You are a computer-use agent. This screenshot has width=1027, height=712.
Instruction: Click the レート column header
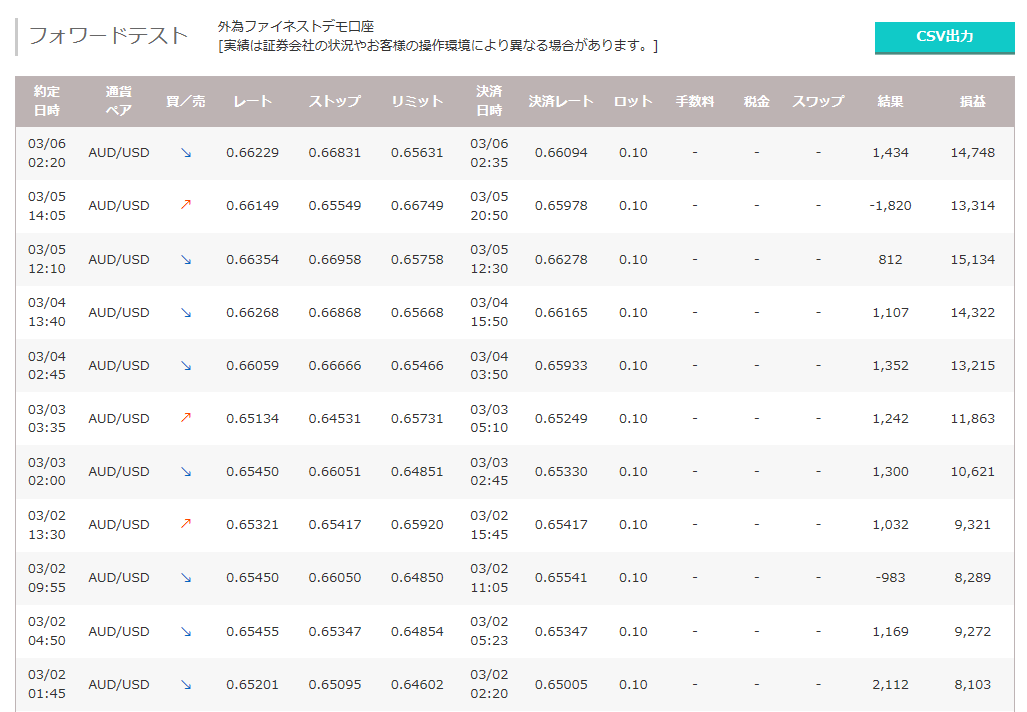(252, 102)
